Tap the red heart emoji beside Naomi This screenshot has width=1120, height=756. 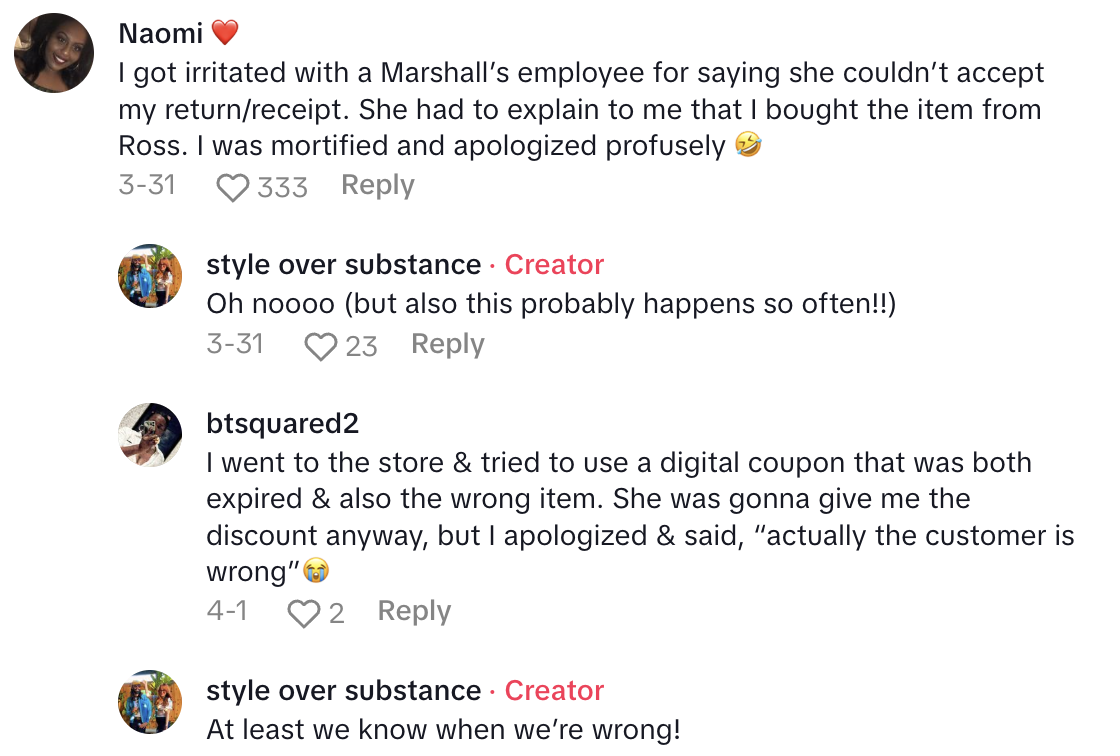coord(227,31)
